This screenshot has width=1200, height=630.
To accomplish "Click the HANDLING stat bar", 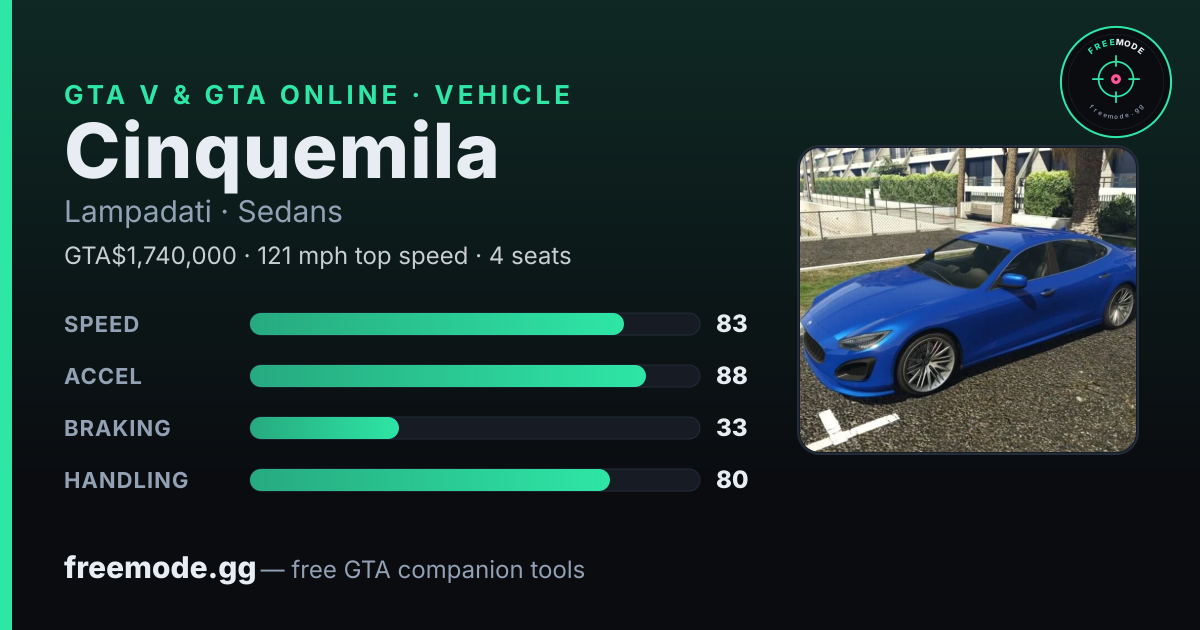I will [x=474, y=480].
